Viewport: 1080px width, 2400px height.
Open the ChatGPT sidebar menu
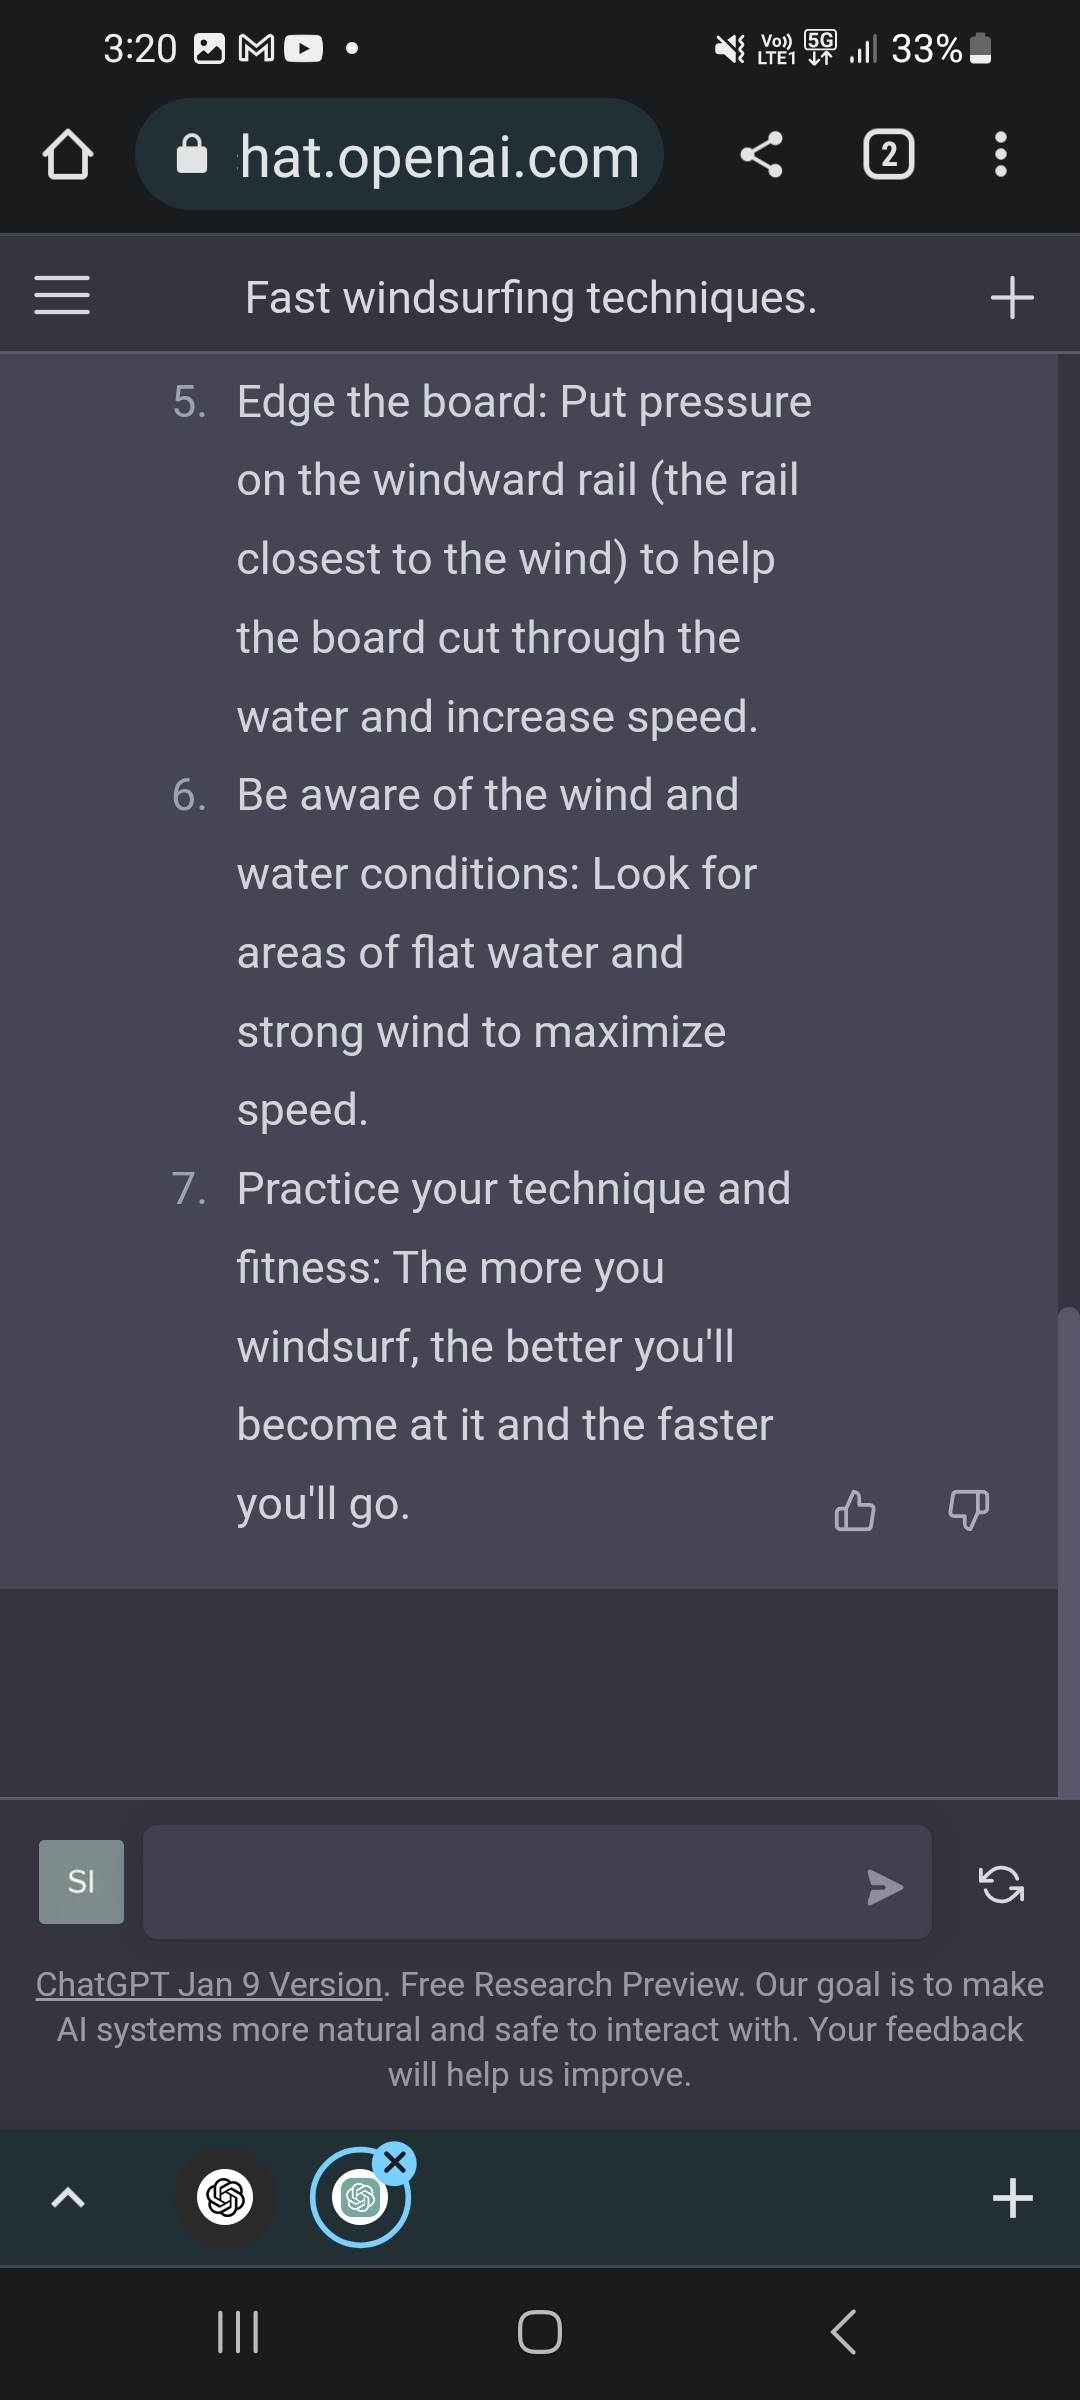tap(60, 295)
